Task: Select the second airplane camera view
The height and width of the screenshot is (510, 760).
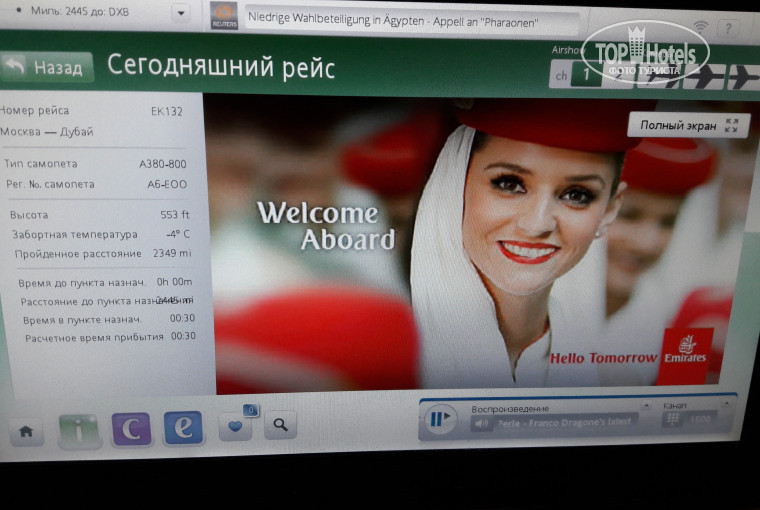Action: coord(703,77)
